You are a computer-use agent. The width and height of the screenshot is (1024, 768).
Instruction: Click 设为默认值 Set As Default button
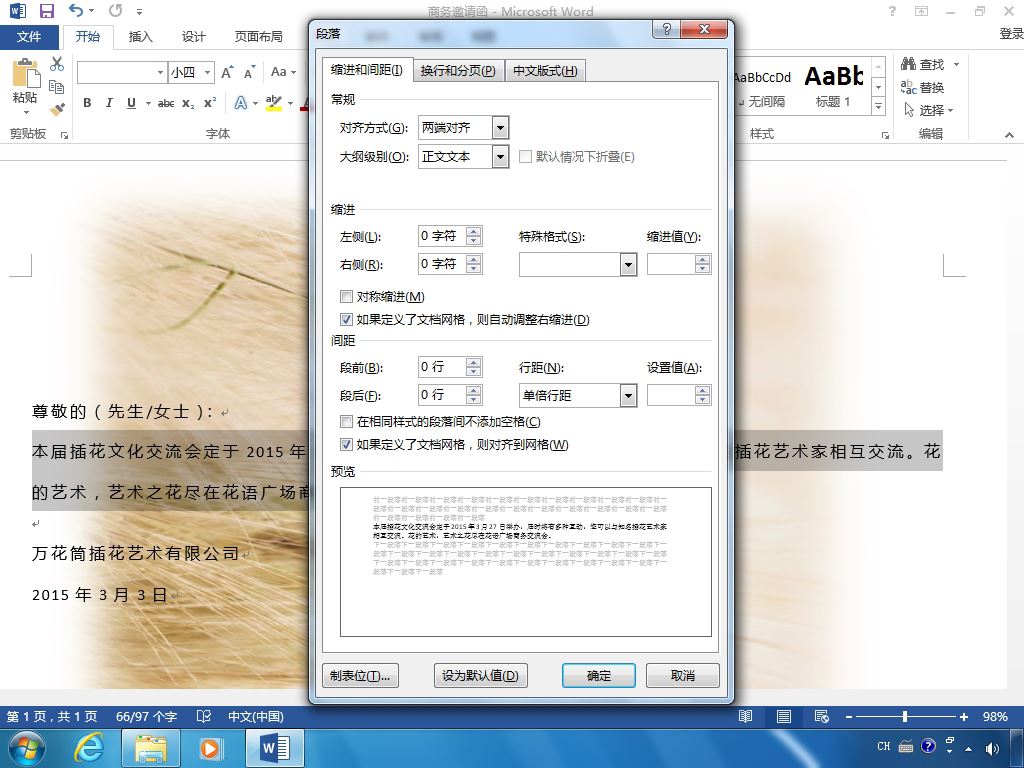[x=481, y=675]
